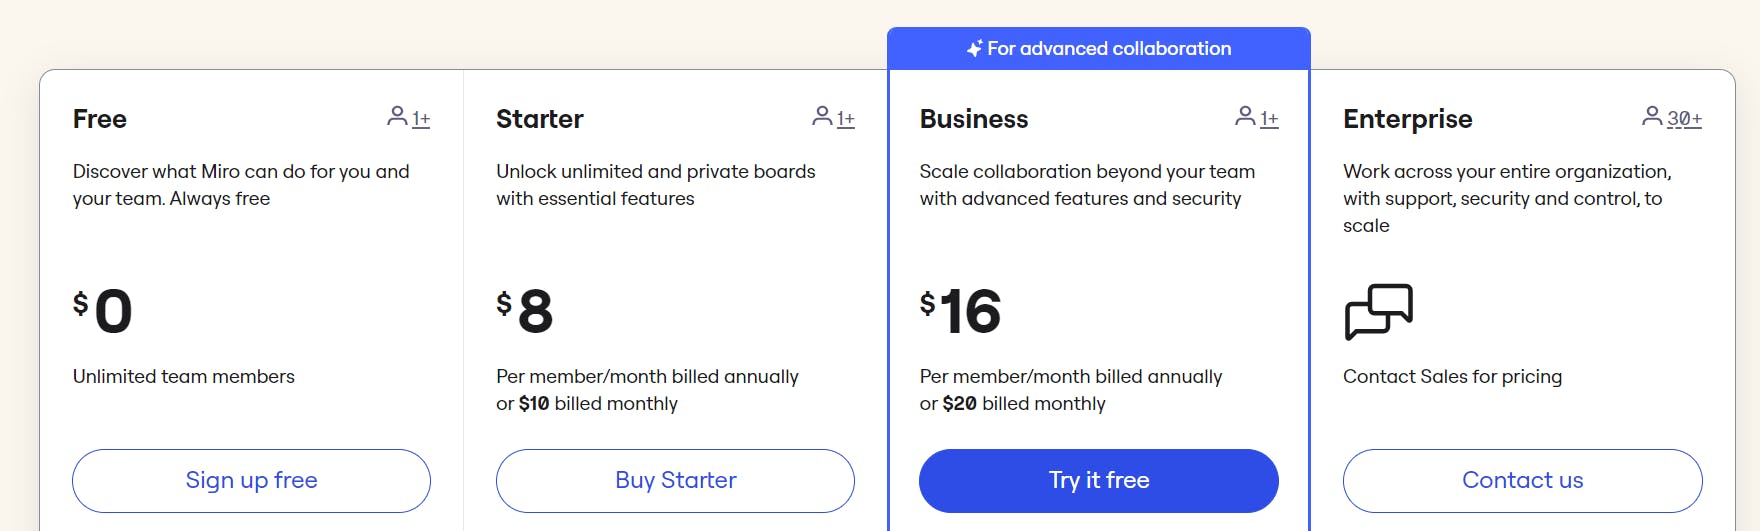Start the Business trial with Try it free

click(x=1098, y=481)
